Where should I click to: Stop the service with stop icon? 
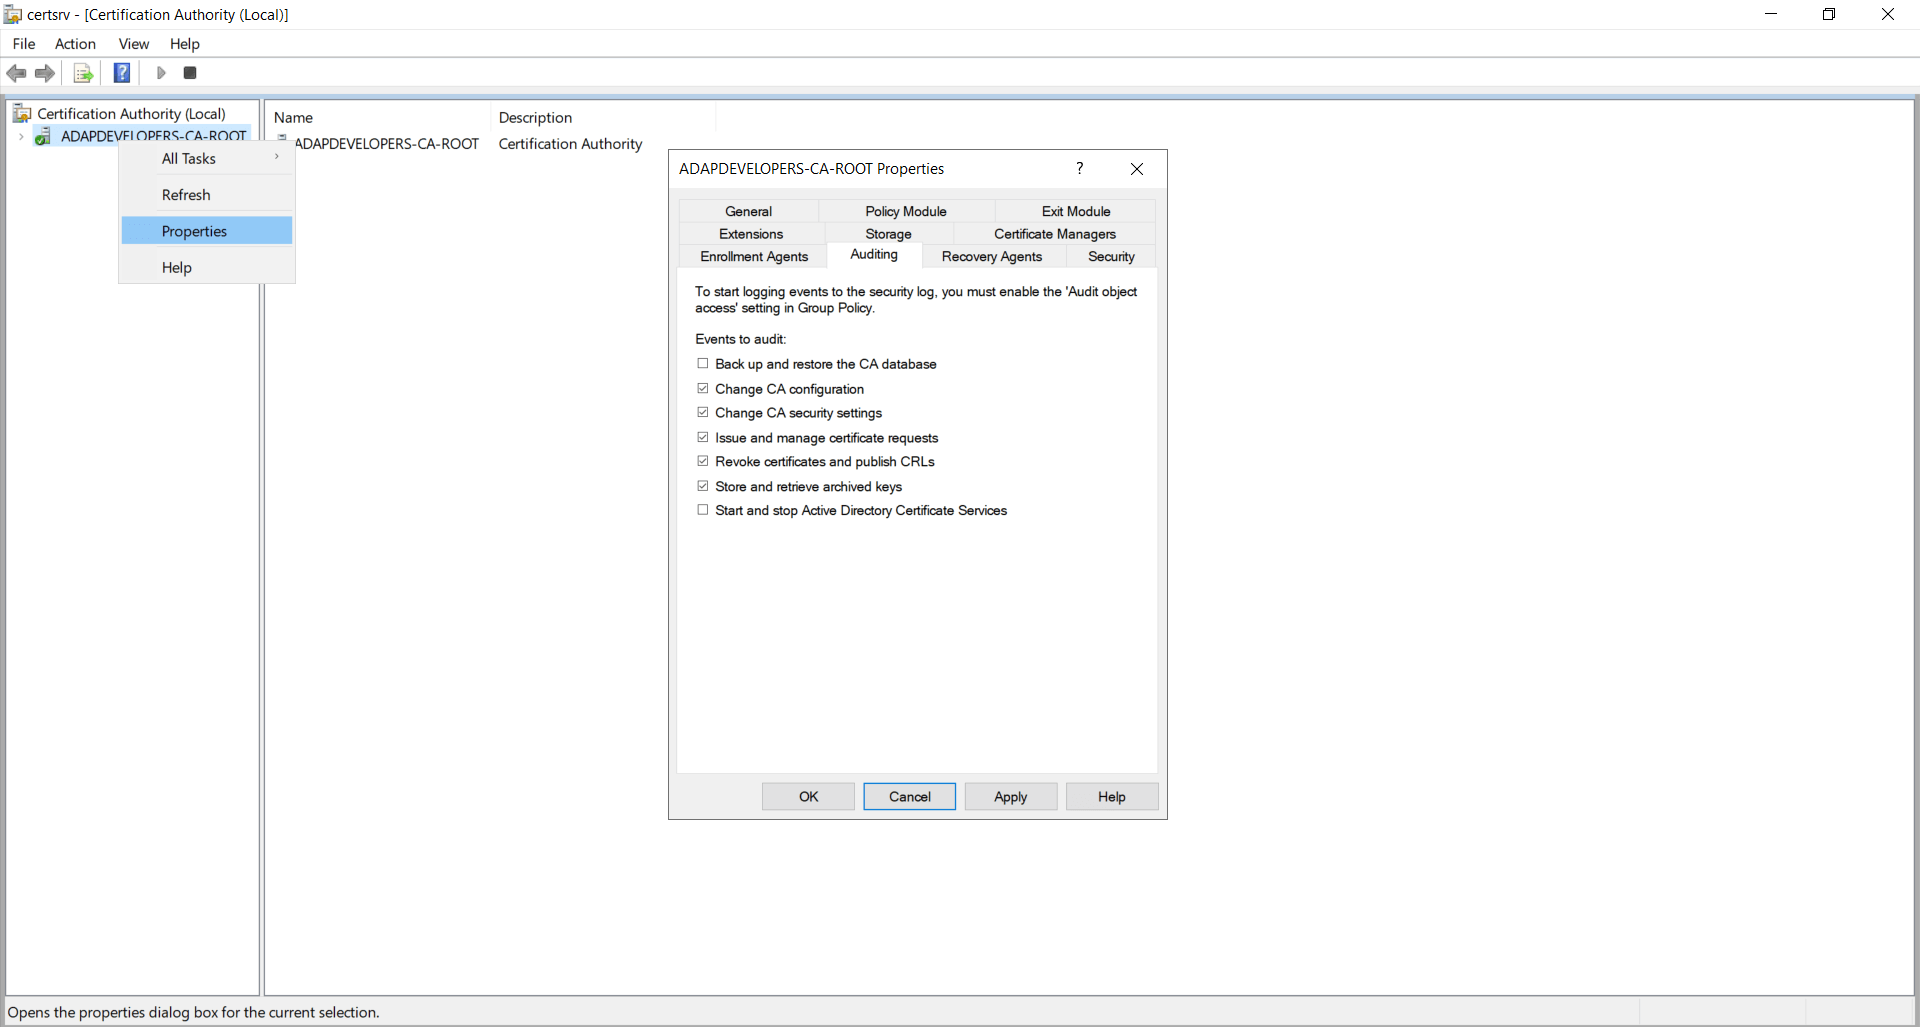190,73
